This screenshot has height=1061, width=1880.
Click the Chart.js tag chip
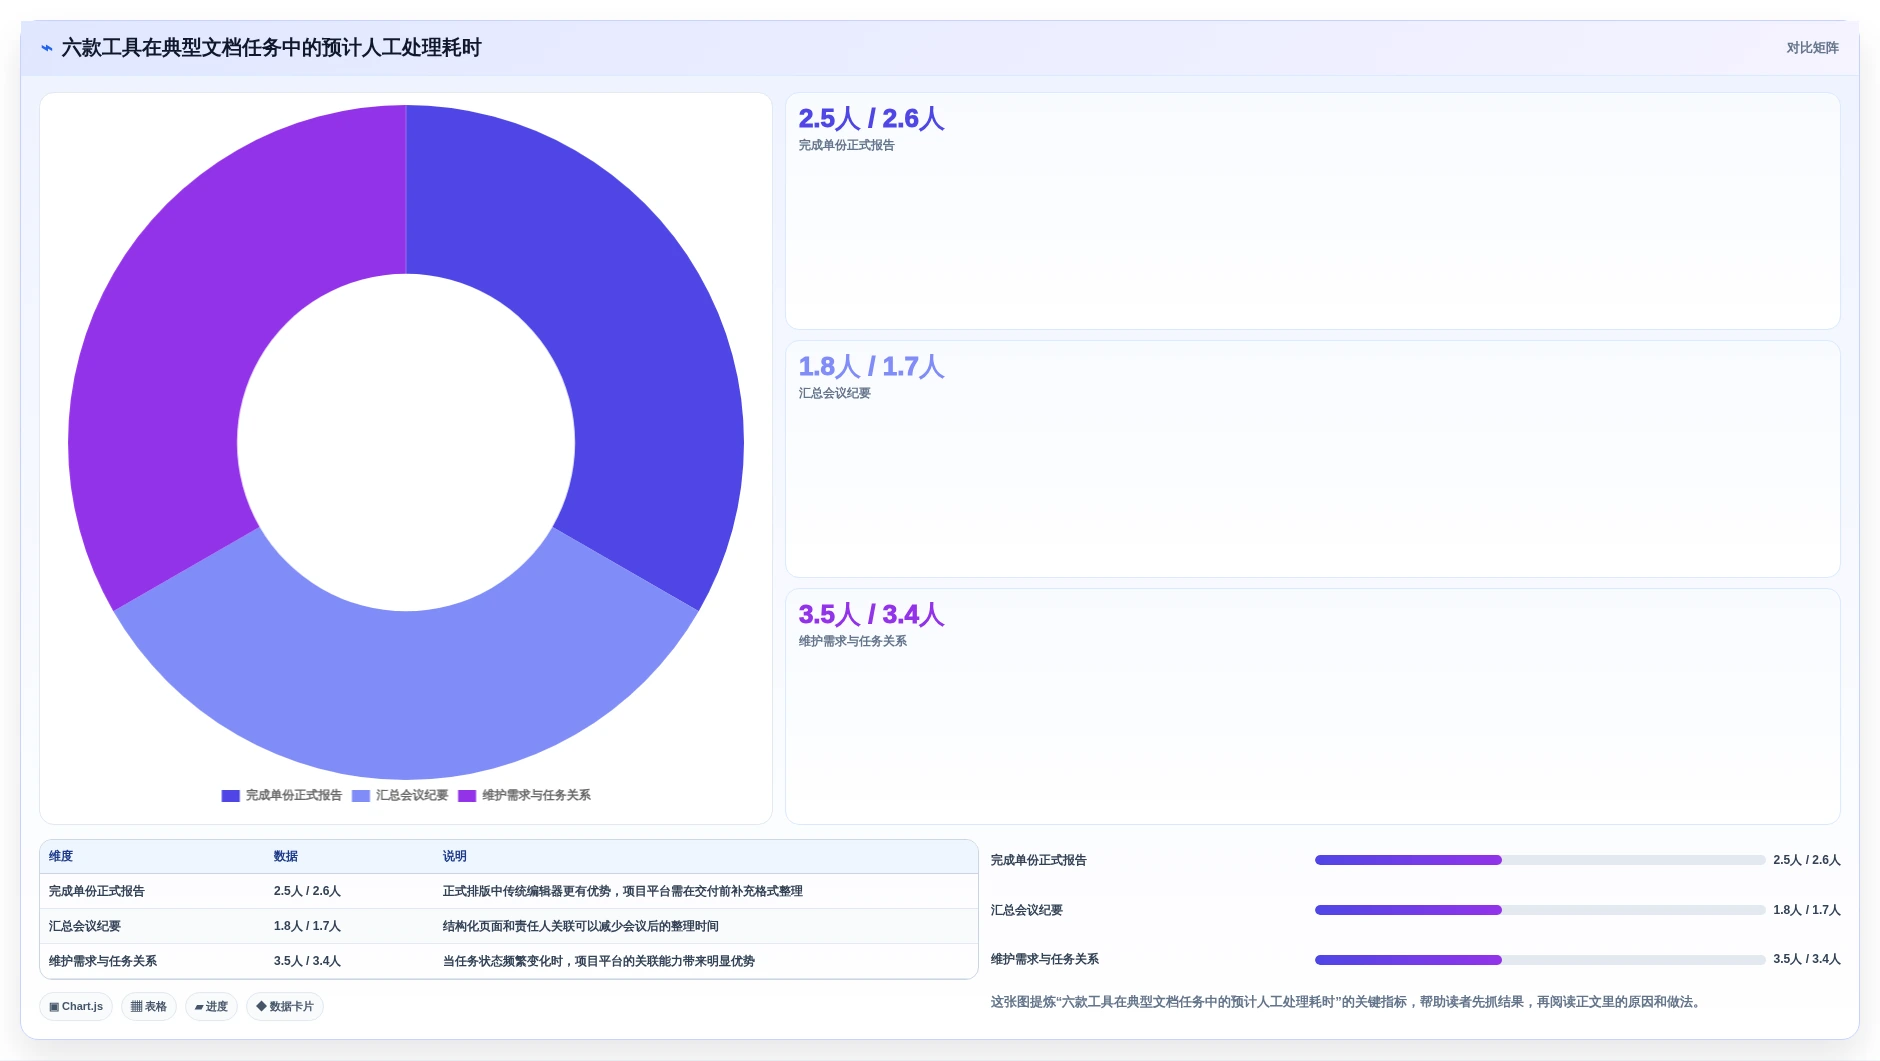pos(76,1007)
